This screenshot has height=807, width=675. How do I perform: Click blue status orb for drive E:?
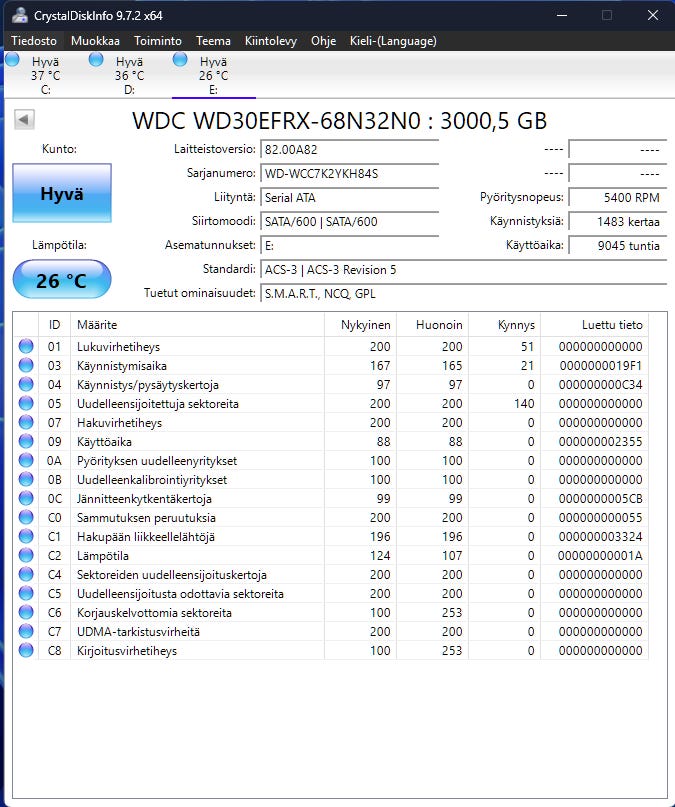[x=180, y=60]
